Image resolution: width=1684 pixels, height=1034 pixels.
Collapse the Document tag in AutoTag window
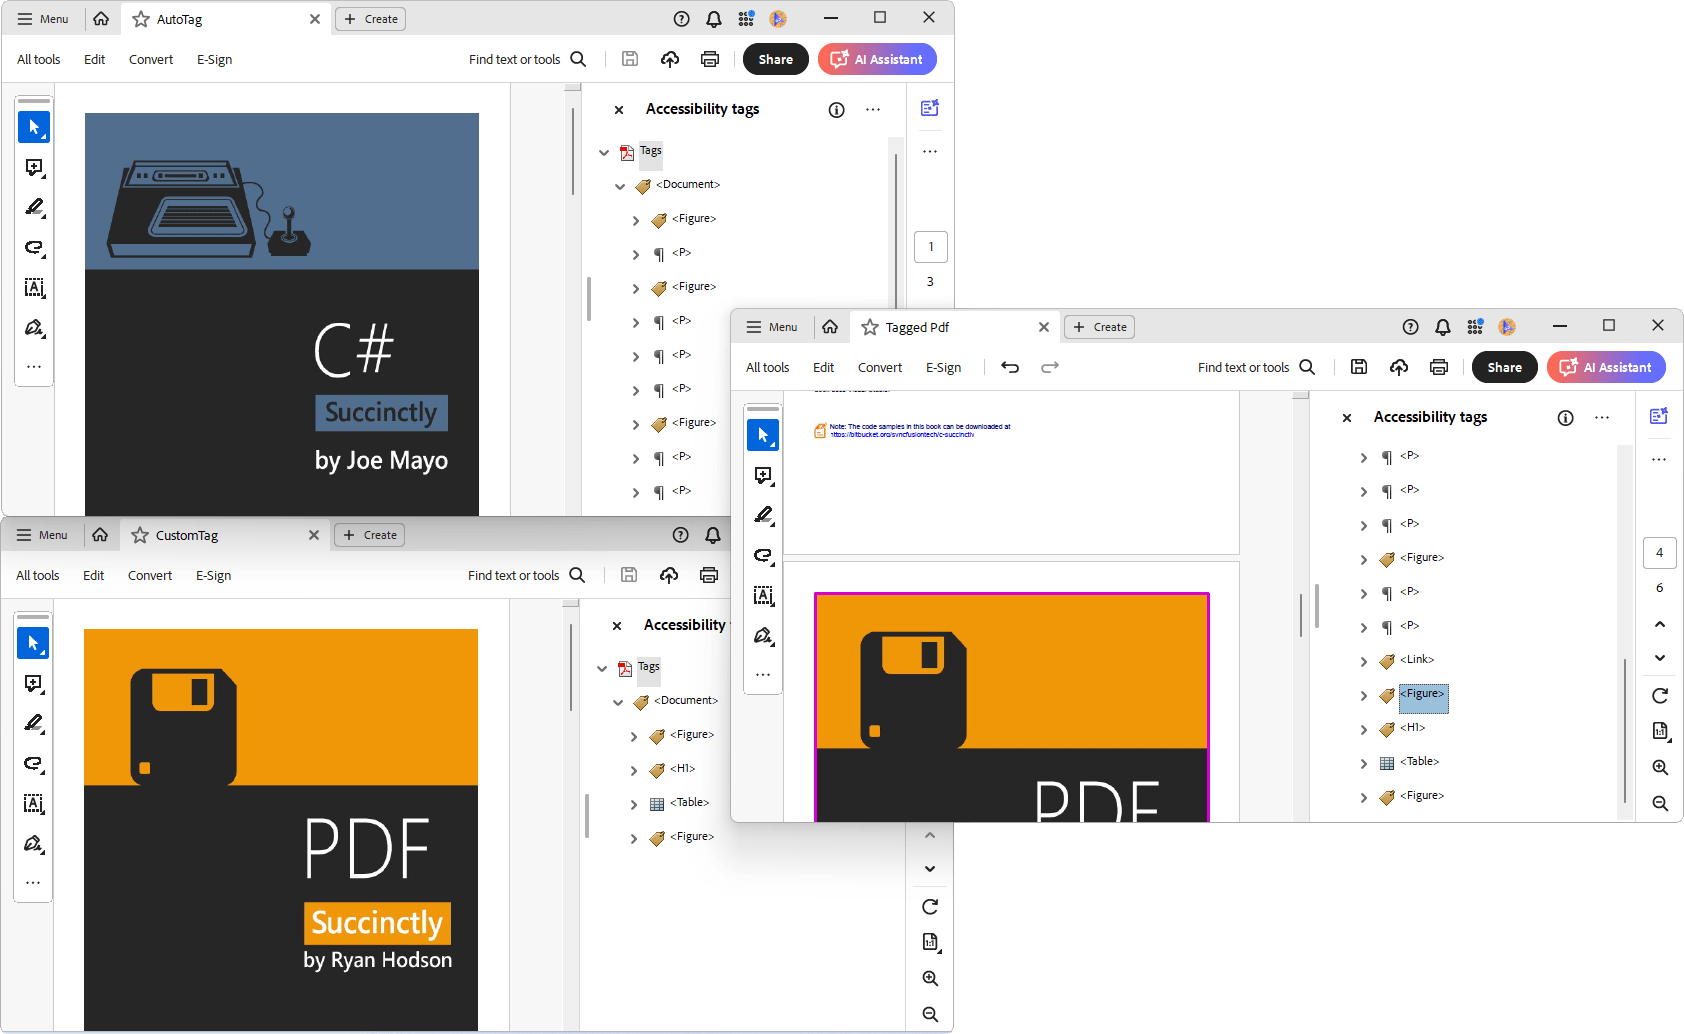[x=620, y=186]
